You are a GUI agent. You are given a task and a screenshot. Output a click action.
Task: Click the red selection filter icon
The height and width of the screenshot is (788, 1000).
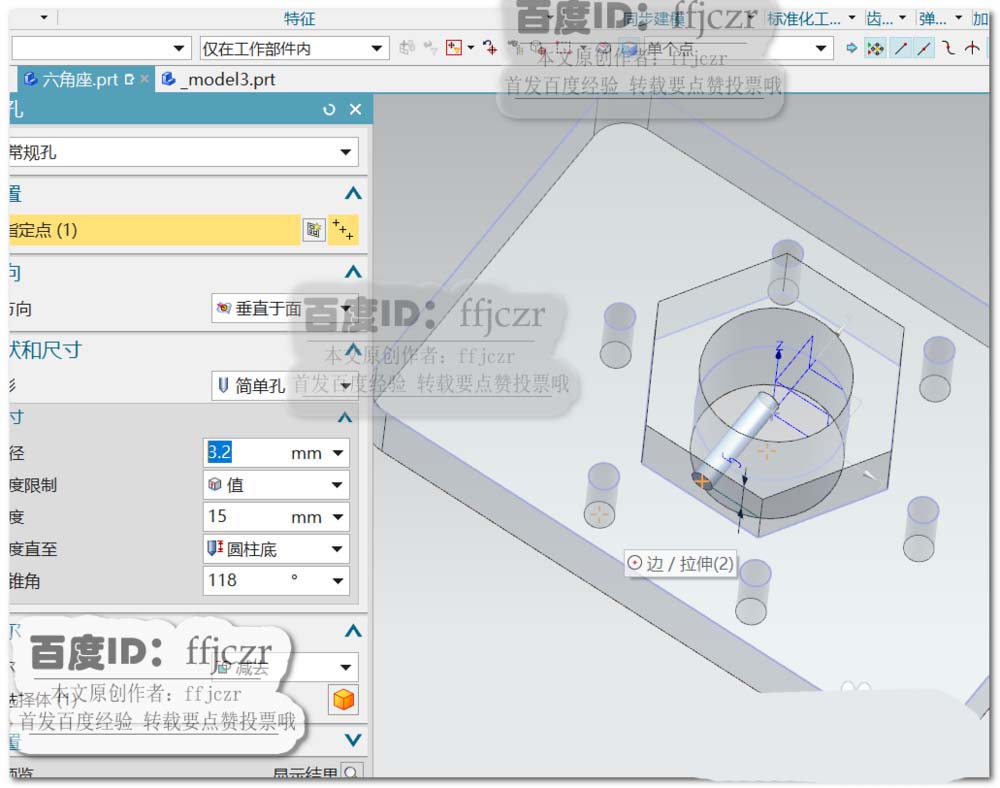pos(453,48)
